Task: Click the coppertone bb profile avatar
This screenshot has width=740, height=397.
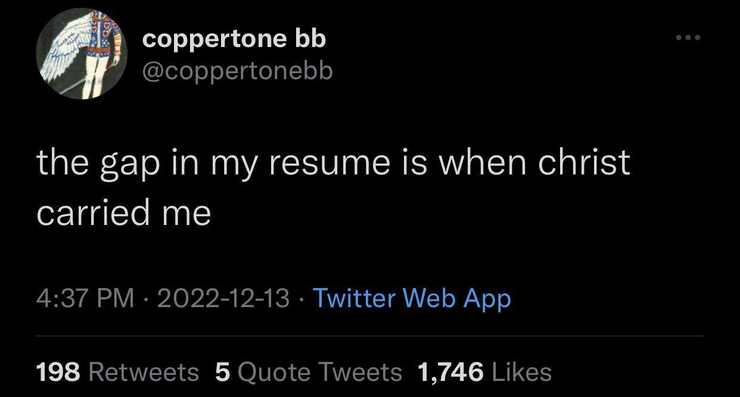Action: click(81, 53)
